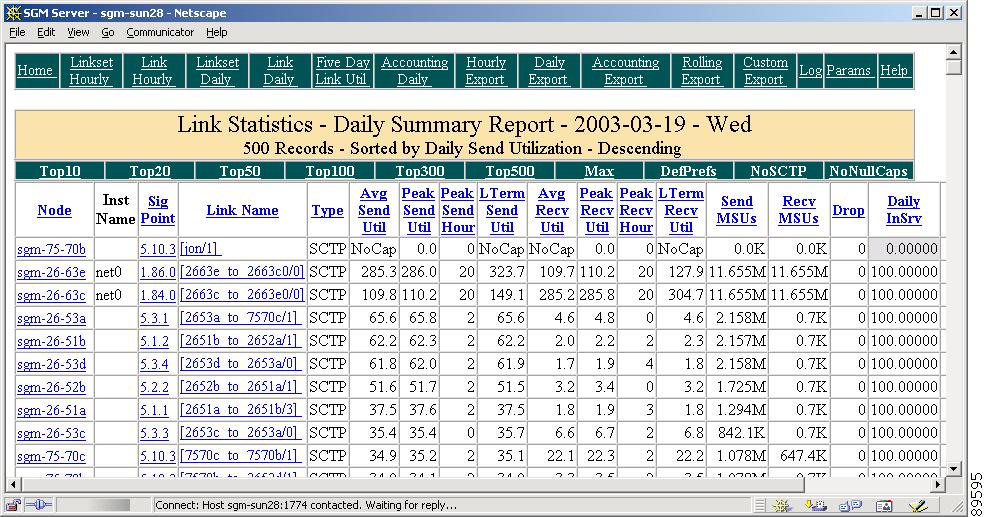Click the security padlock icon in status bar
The image size is (986, 517).
14,505
